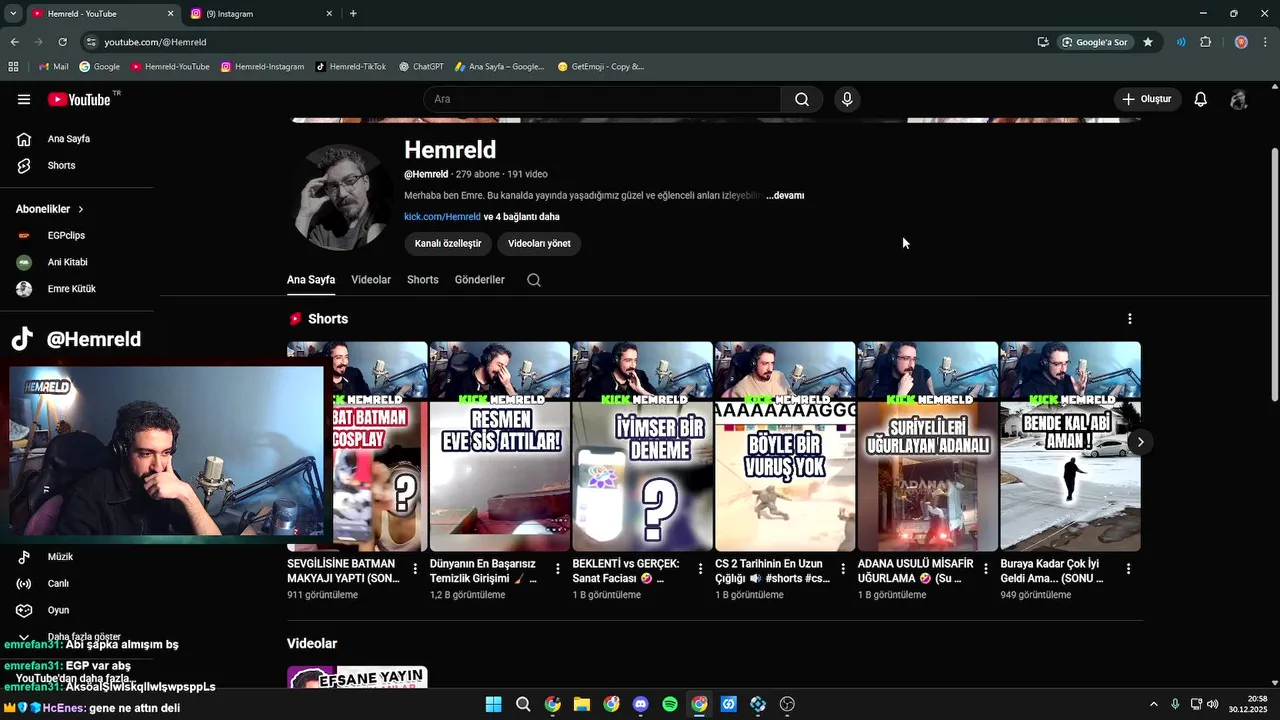The width and height of the screenshot is (1280, 720).
Task: Click the address bar URL
Action: pos(155,42)
